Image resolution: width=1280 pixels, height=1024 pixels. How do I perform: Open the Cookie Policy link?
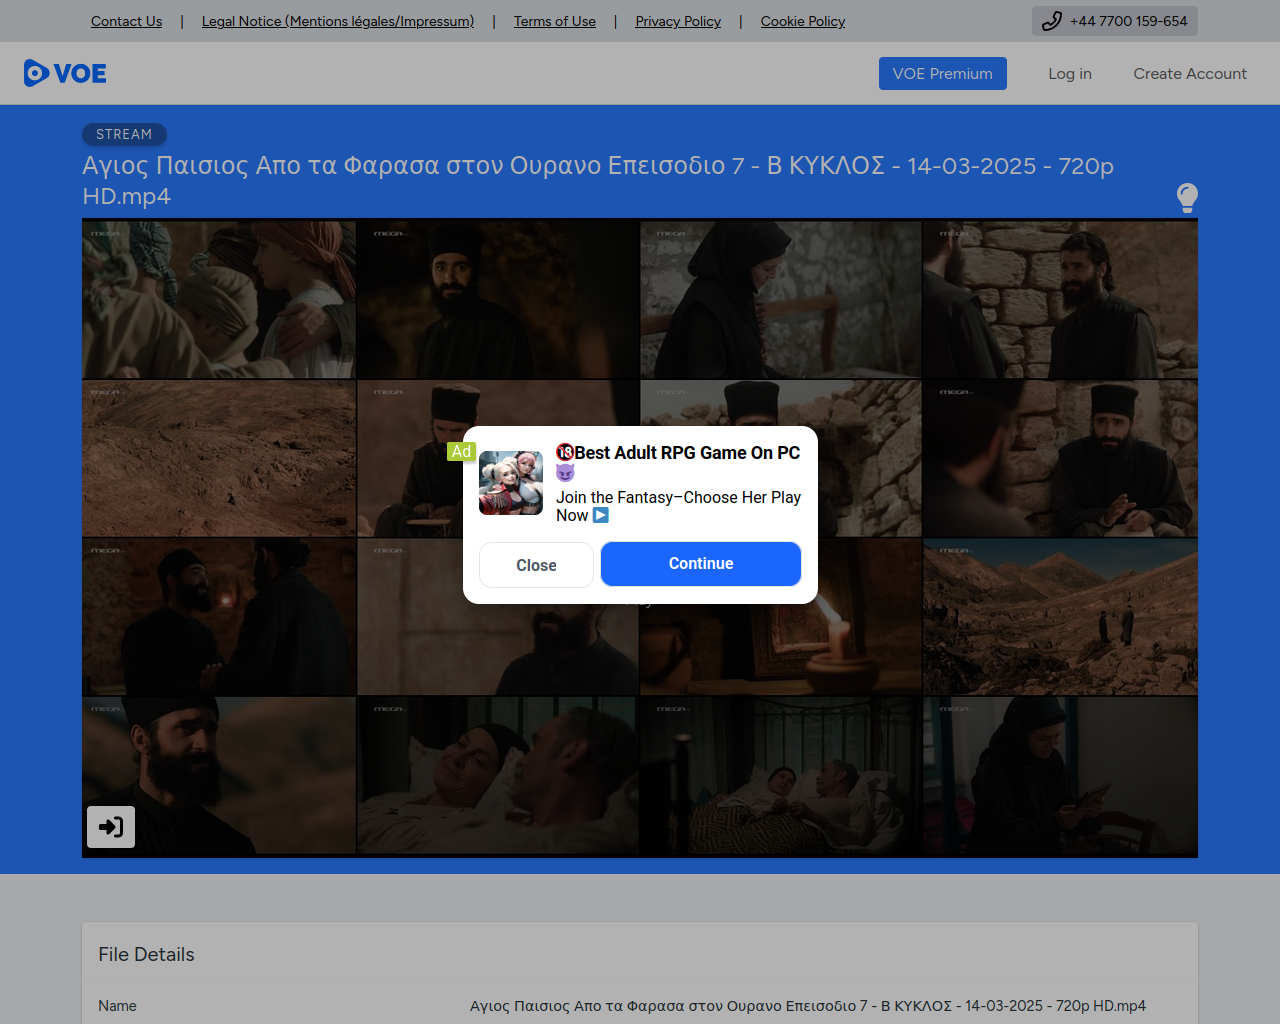click(x=803, y=21)
